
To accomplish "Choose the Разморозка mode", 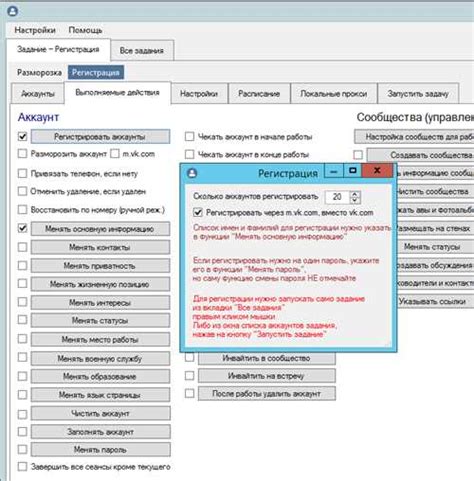I will [x=39, y=72].
